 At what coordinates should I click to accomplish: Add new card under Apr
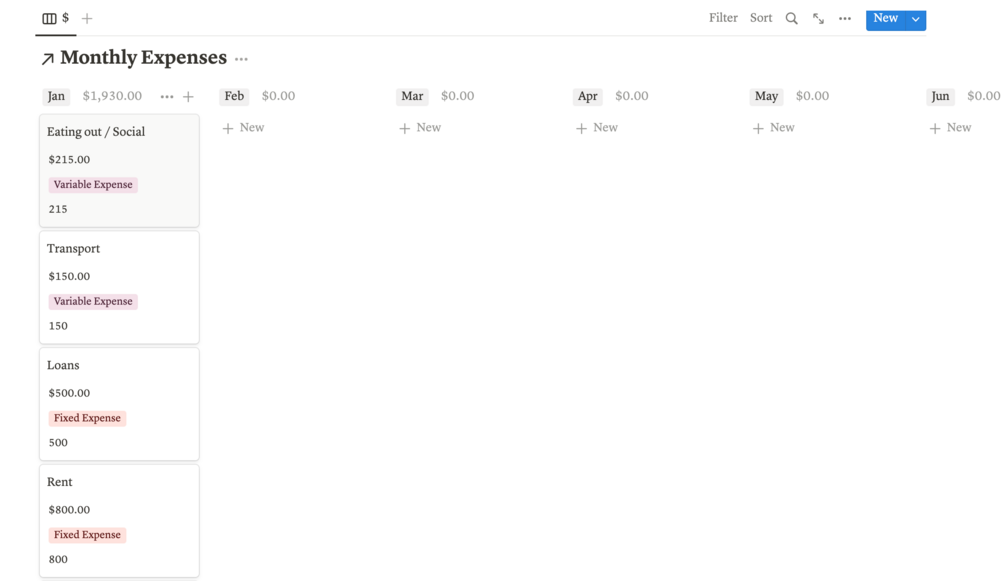click(597, 128)
